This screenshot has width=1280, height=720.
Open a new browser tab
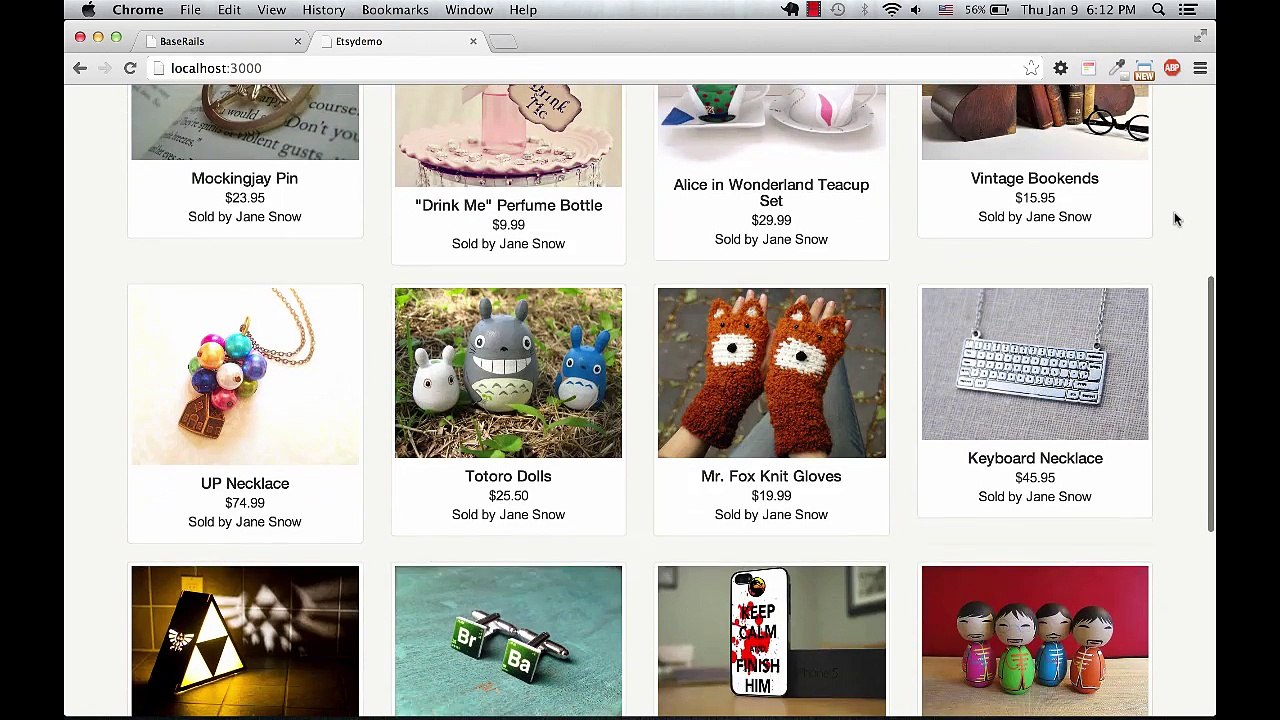(504, 41)
